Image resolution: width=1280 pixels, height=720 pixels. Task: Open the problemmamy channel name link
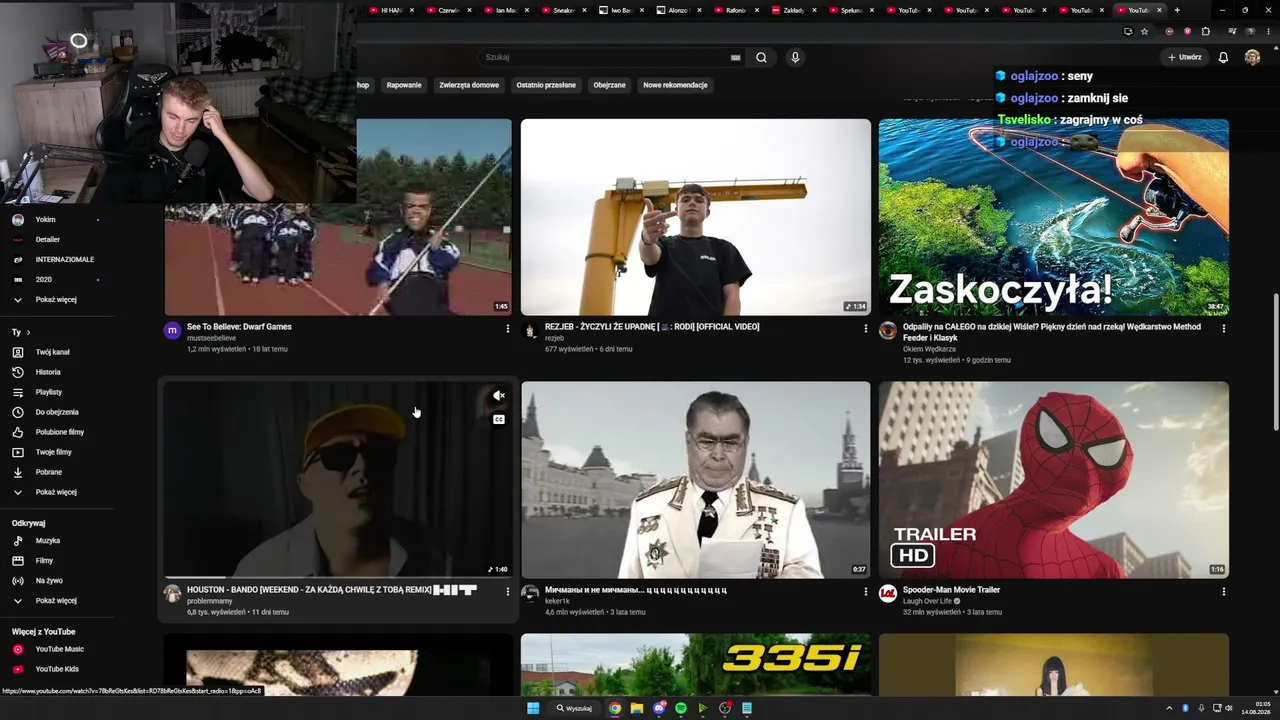(210, 601)
